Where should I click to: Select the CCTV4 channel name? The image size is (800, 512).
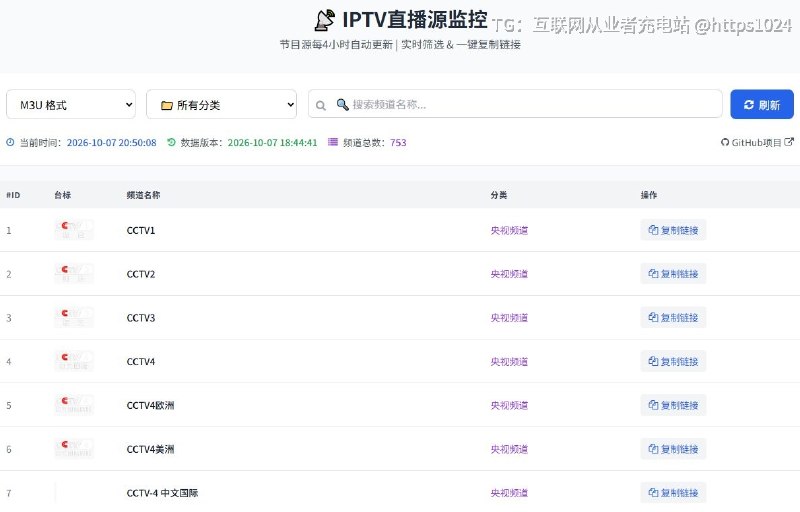point(141,362)
